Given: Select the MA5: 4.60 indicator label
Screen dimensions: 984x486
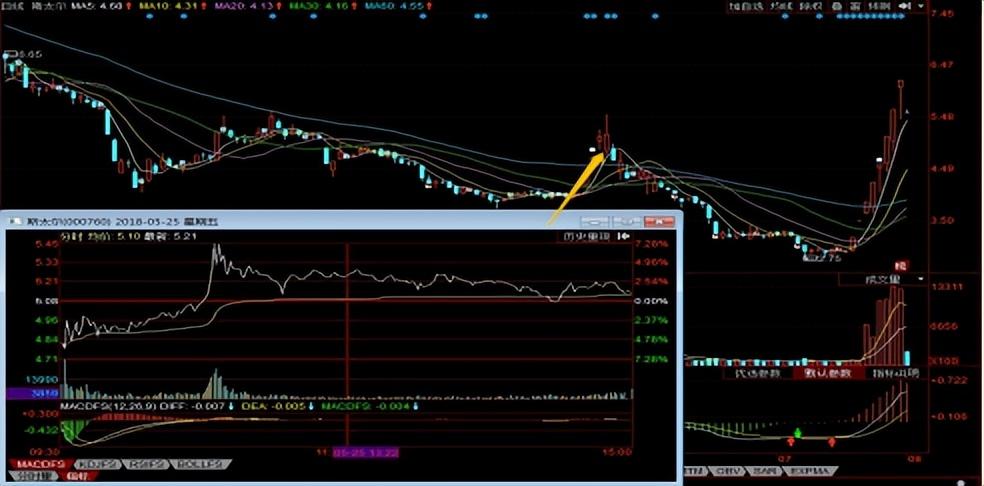Looking at the screenshot, I should click(x=99, y=6).
